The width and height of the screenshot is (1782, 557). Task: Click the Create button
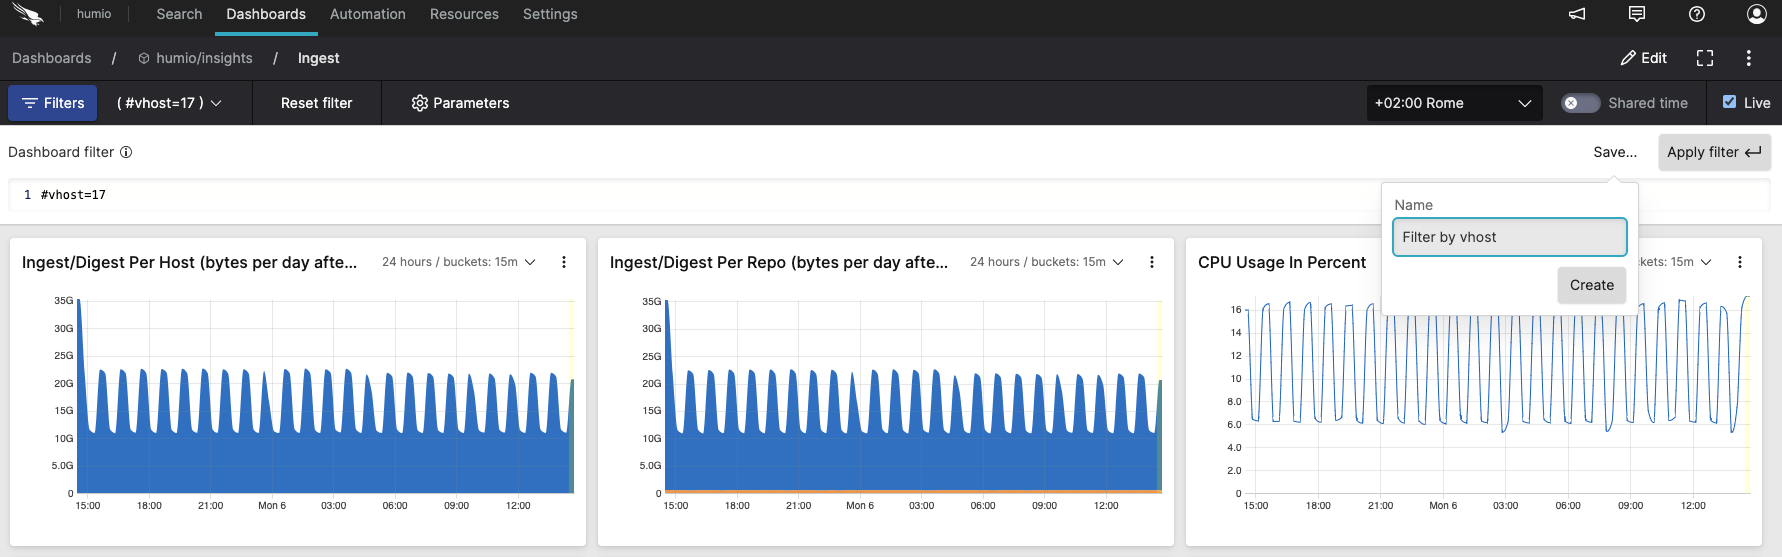pyautogui.click(x=1591, y=285)
